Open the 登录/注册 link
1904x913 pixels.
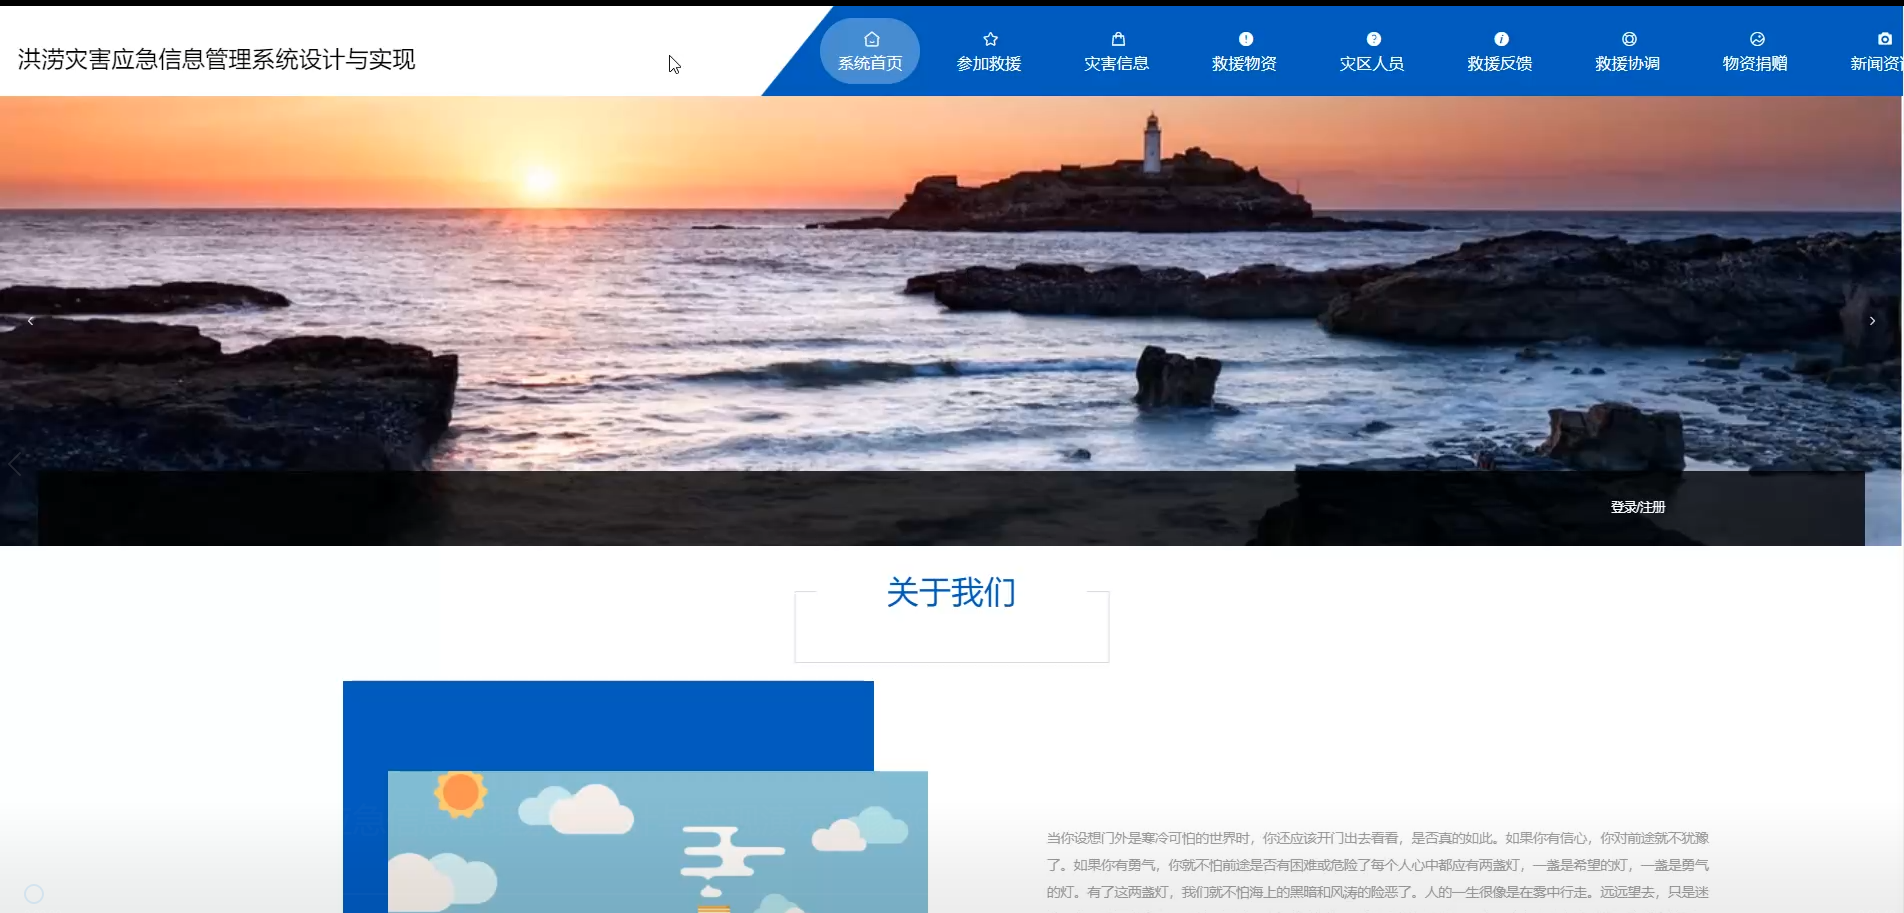(x=1637, y=507)
